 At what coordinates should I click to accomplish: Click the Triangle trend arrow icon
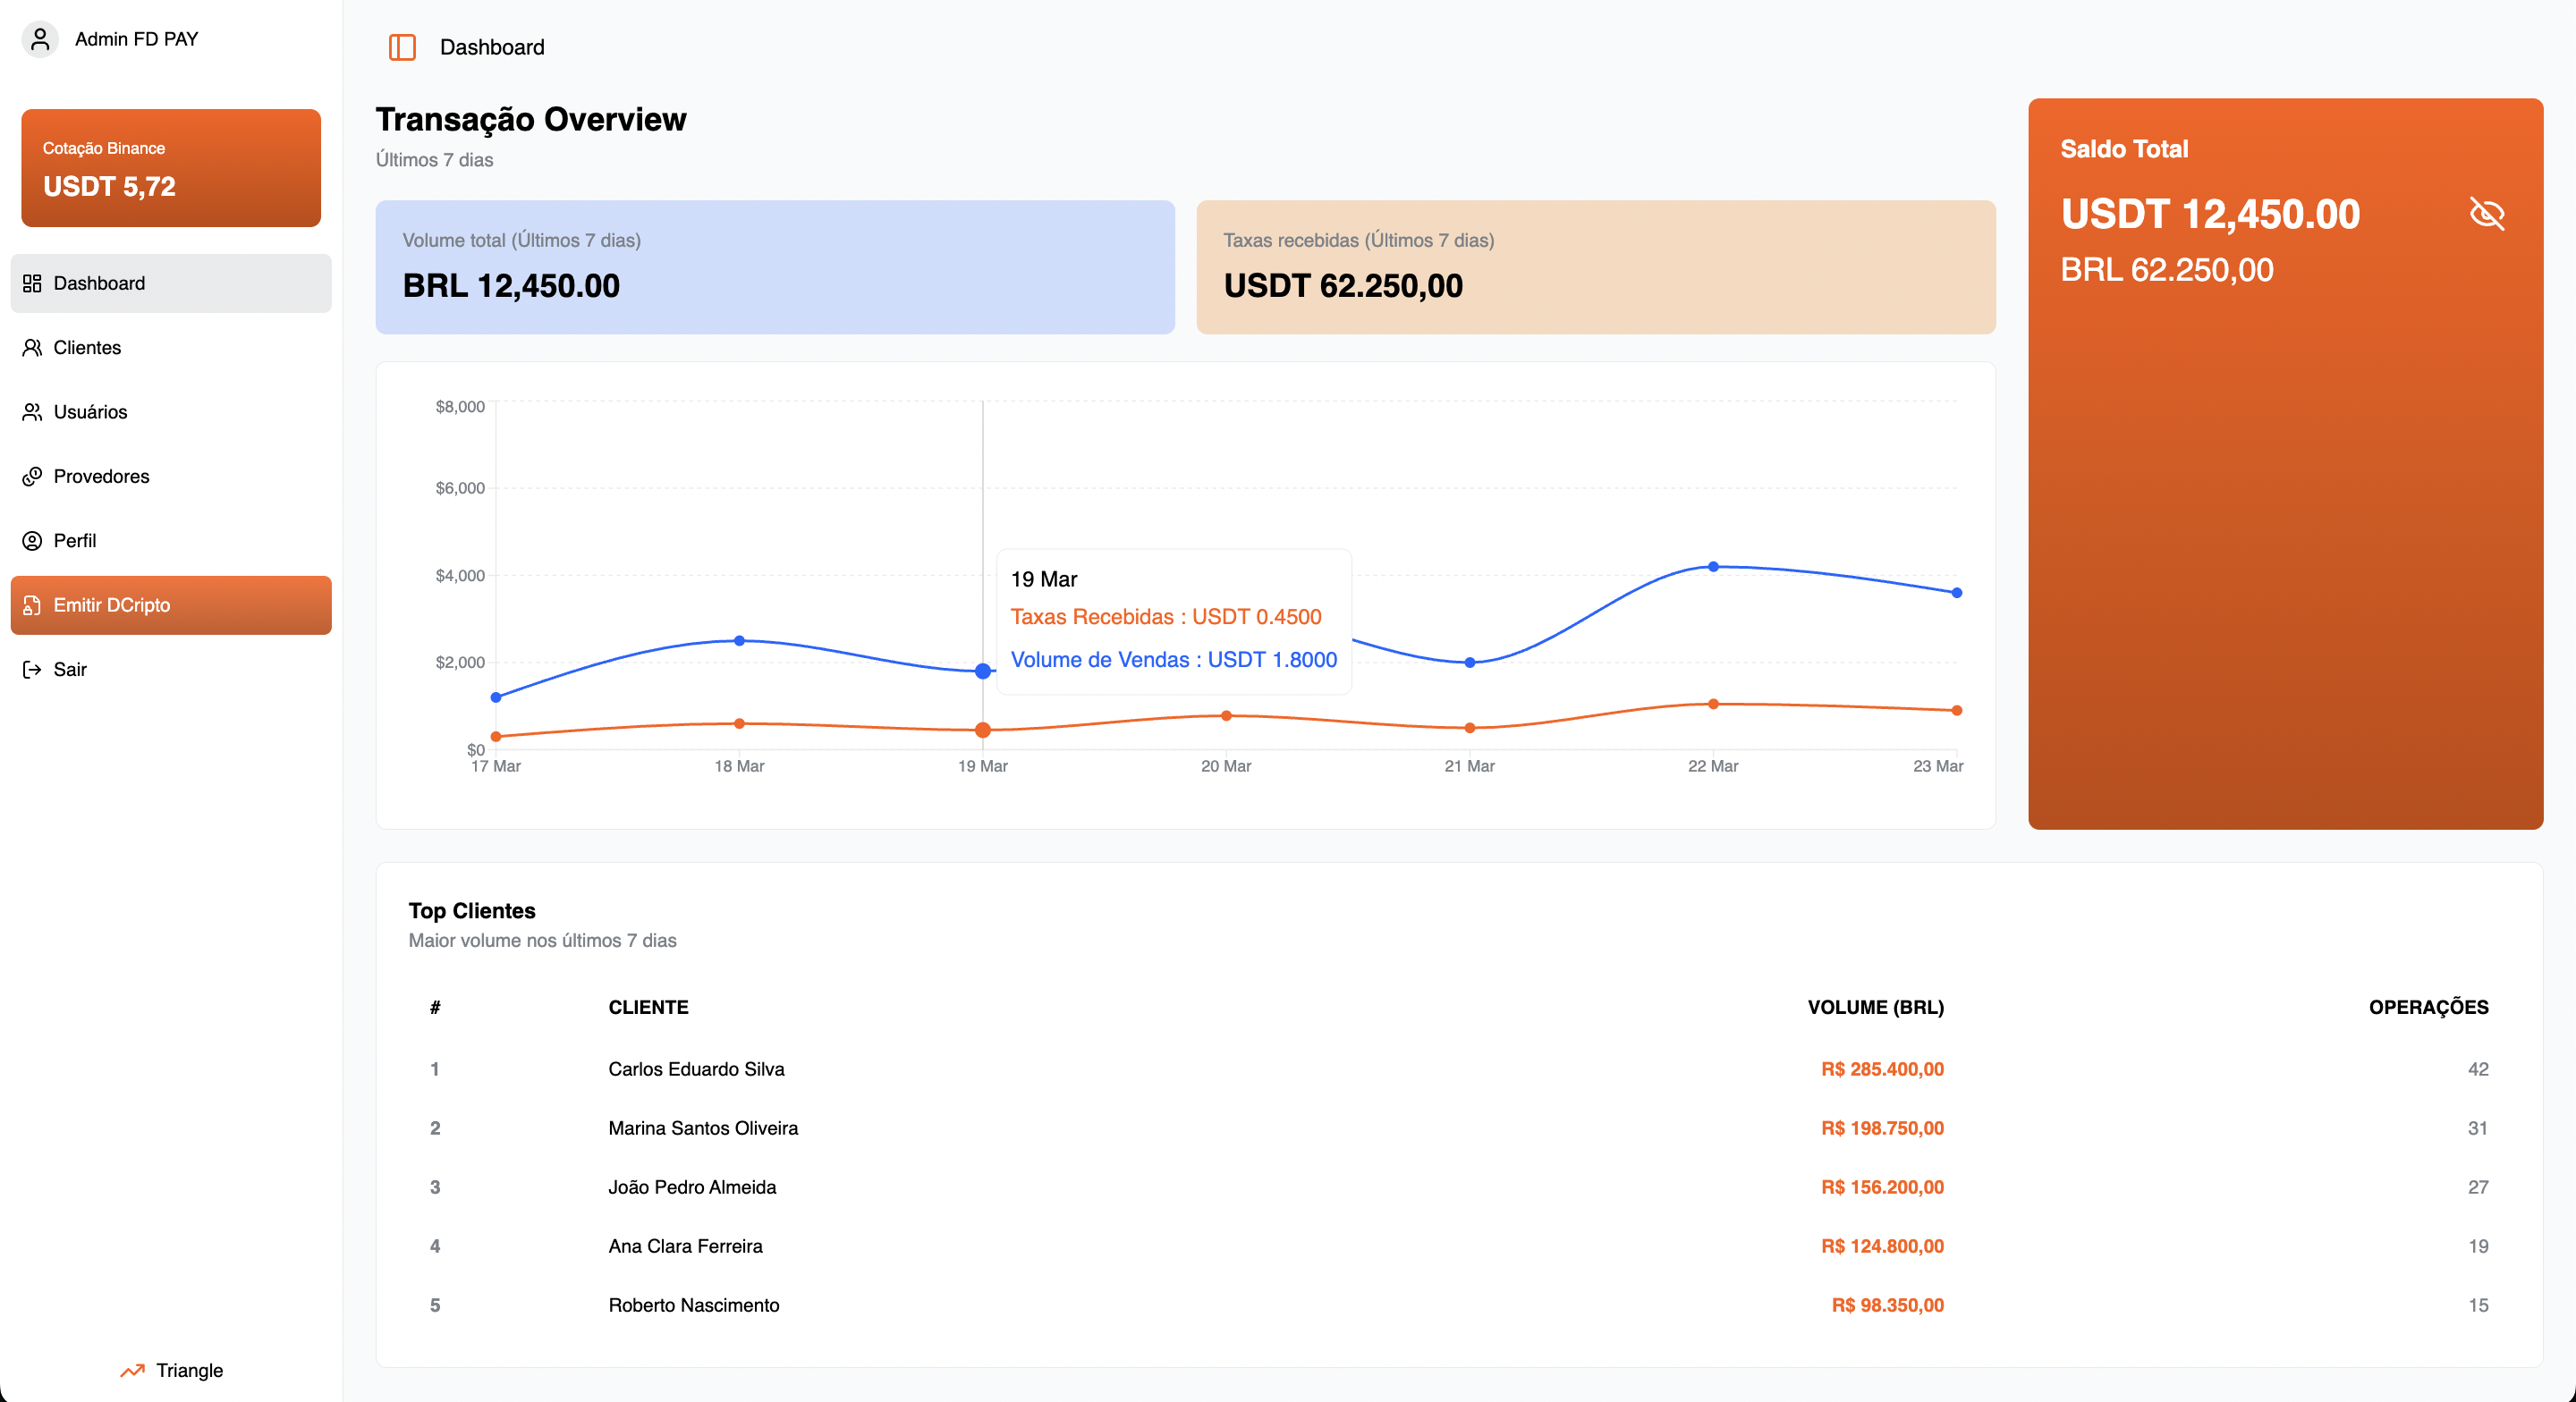pyautogui.click(x=132, y=1371)
